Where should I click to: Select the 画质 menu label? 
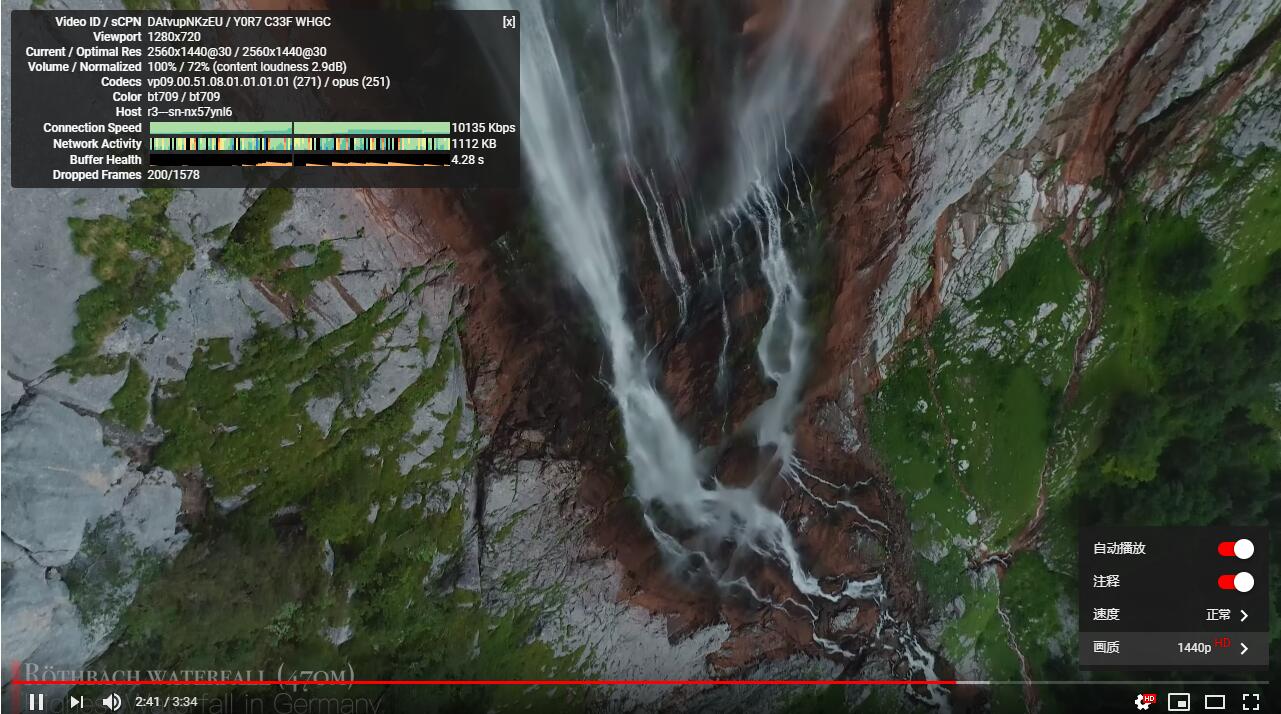pyautogui.click(x=1106, y=648)
